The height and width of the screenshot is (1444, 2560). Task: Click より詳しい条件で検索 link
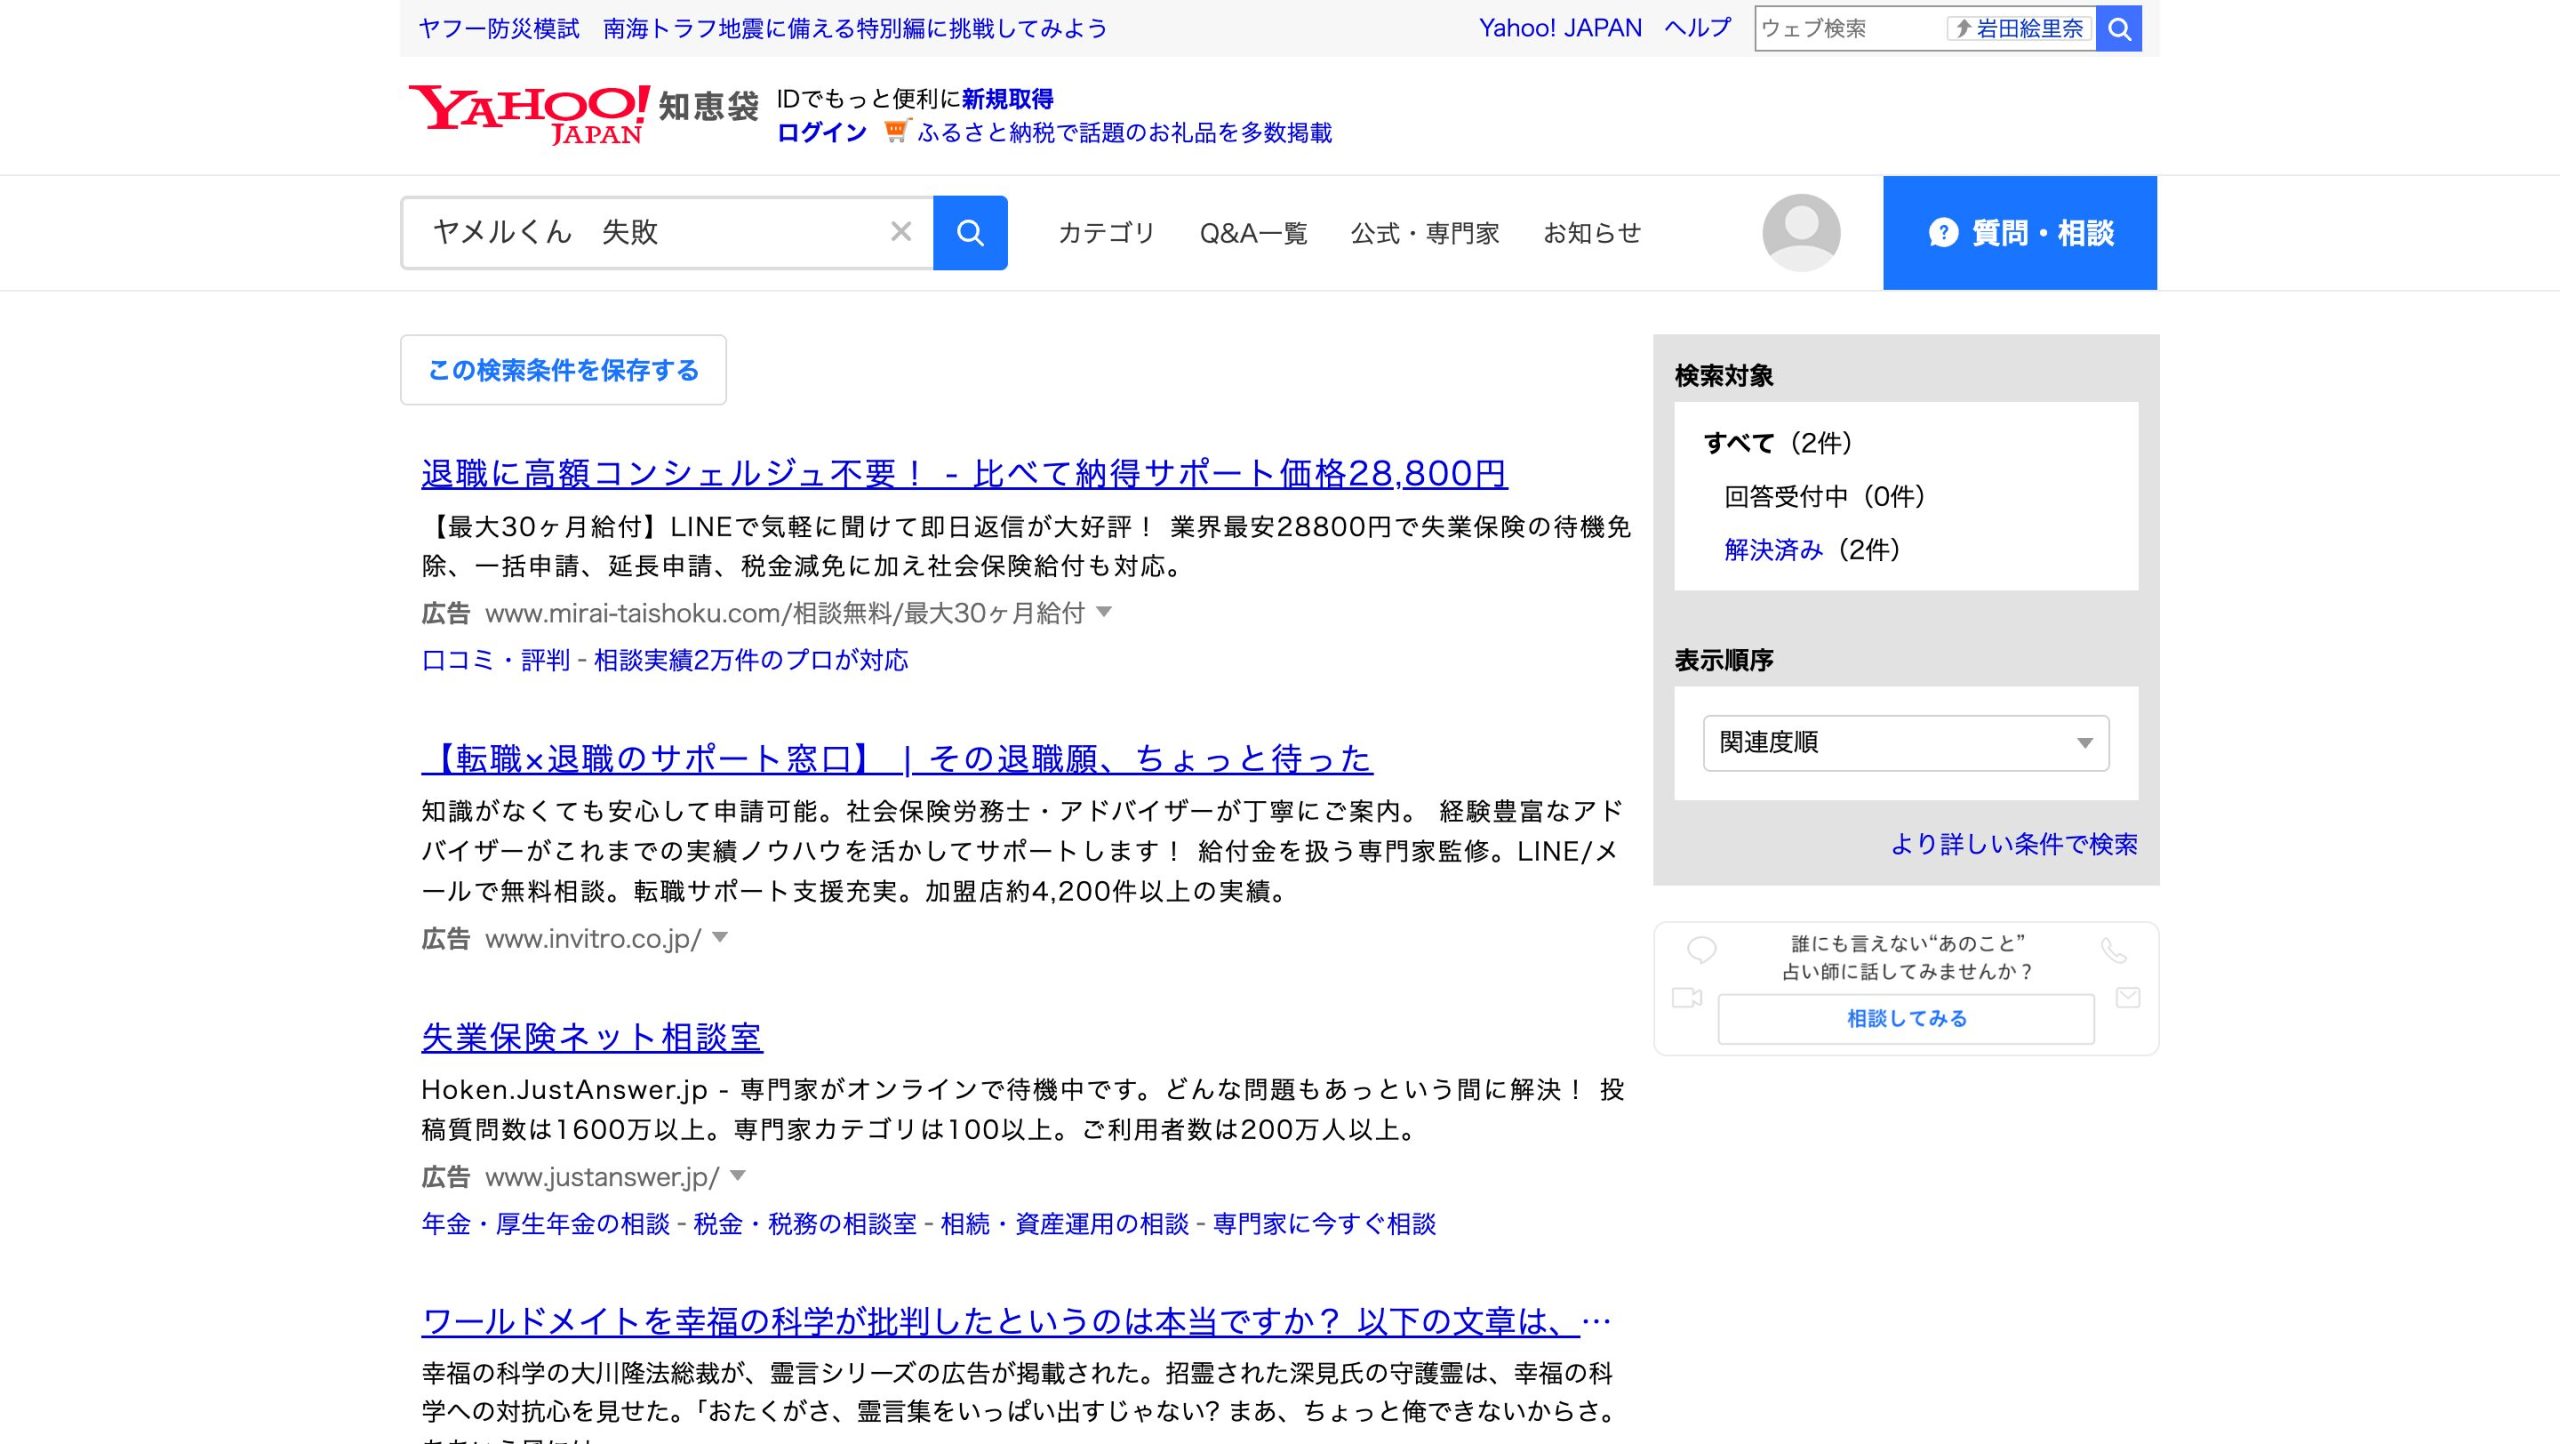[x=2013, y=845]
